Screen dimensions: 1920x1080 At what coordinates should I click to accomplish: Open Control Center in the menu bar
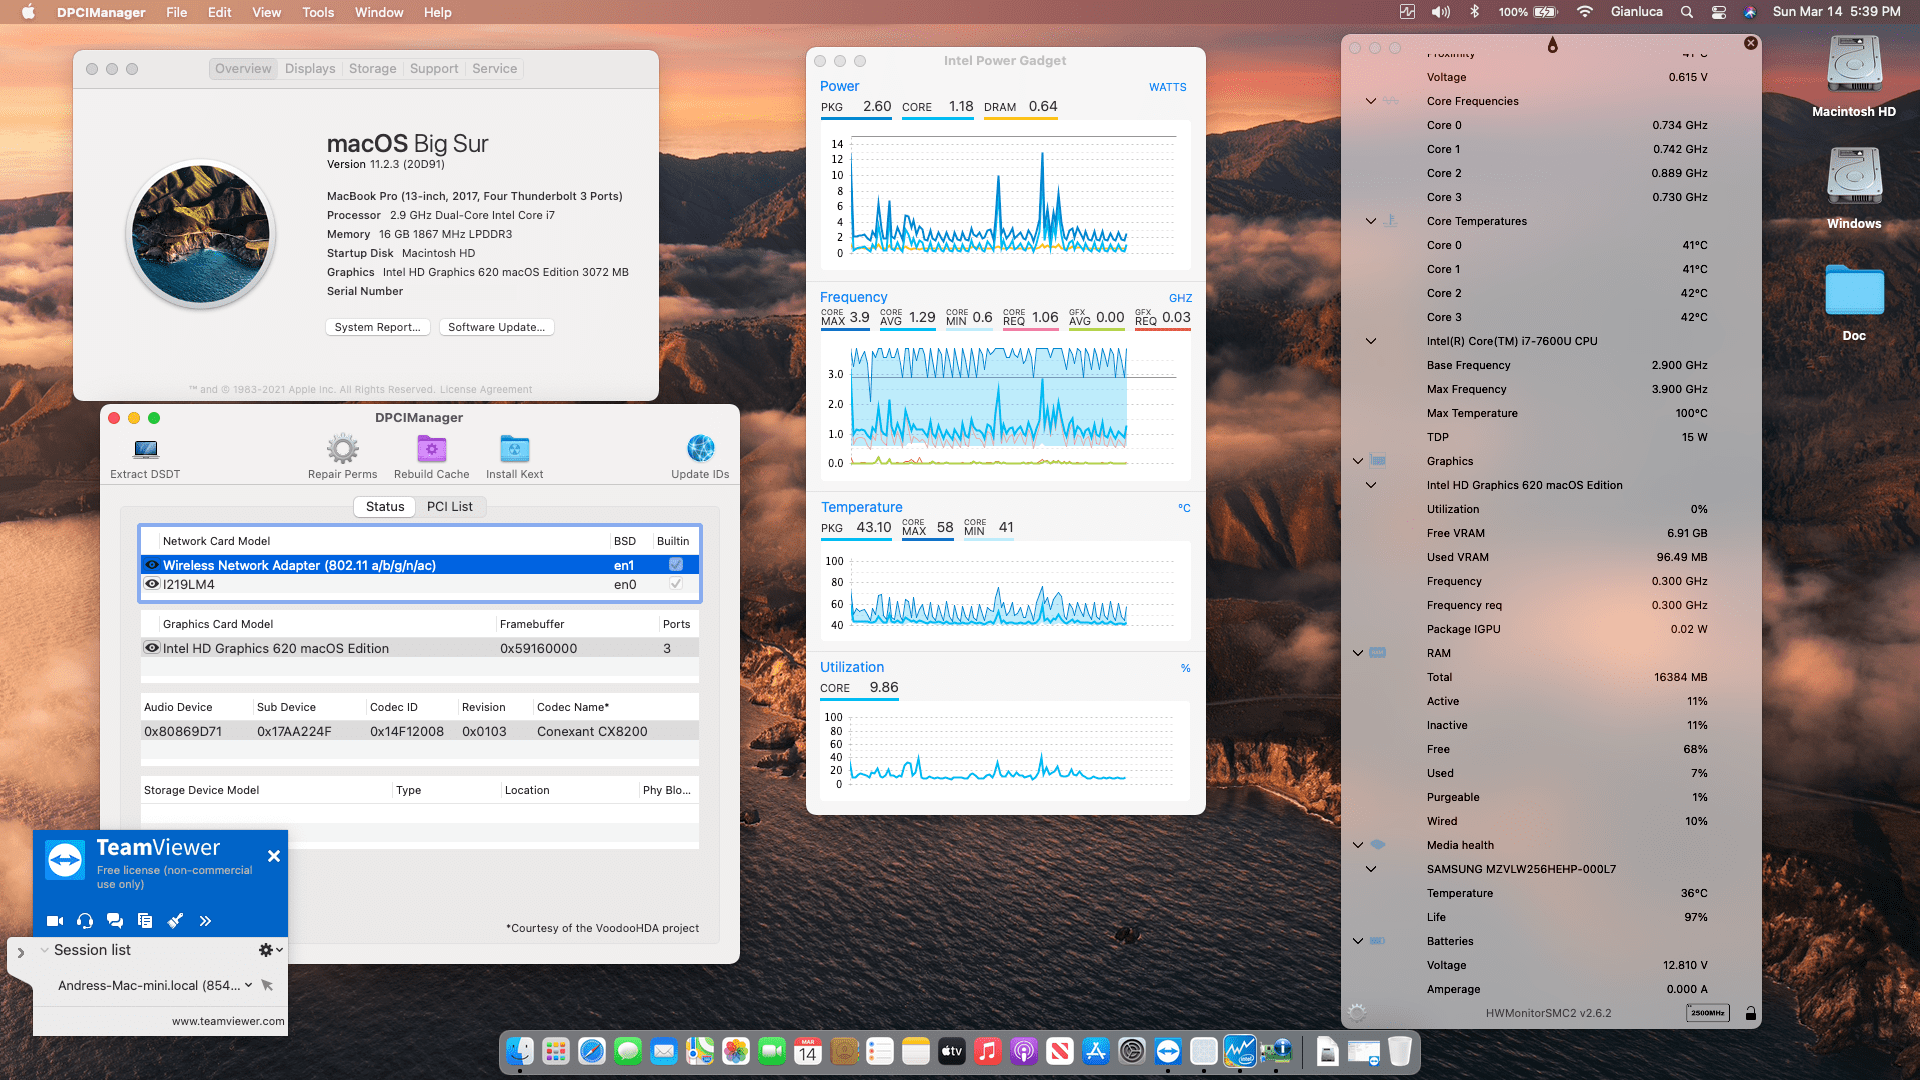coord(1718,12)
